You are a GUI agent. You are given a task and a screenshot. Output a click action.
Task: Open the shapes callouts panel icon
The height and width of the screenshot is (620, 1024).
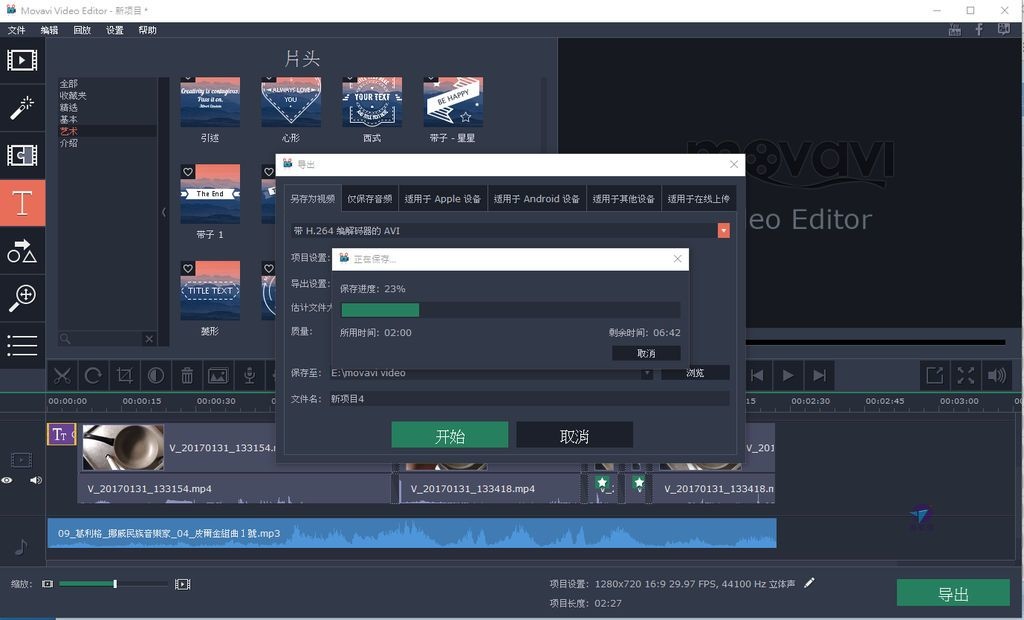pos(22,252)
